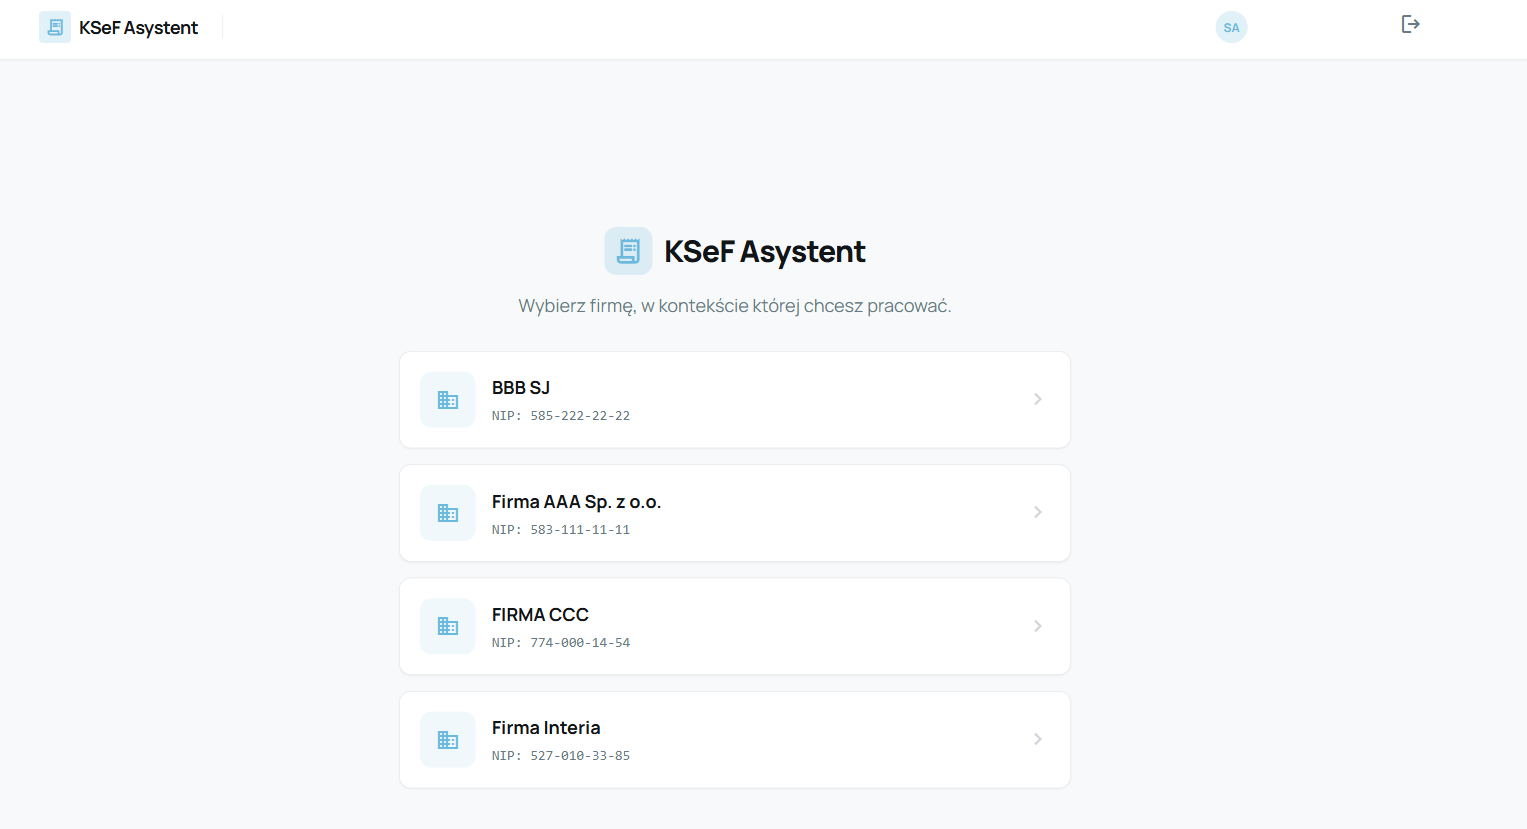Open Firma AAA Sp. z o.o. chevron arrow
The image size is (1527, 829).
pos(1038,512)
